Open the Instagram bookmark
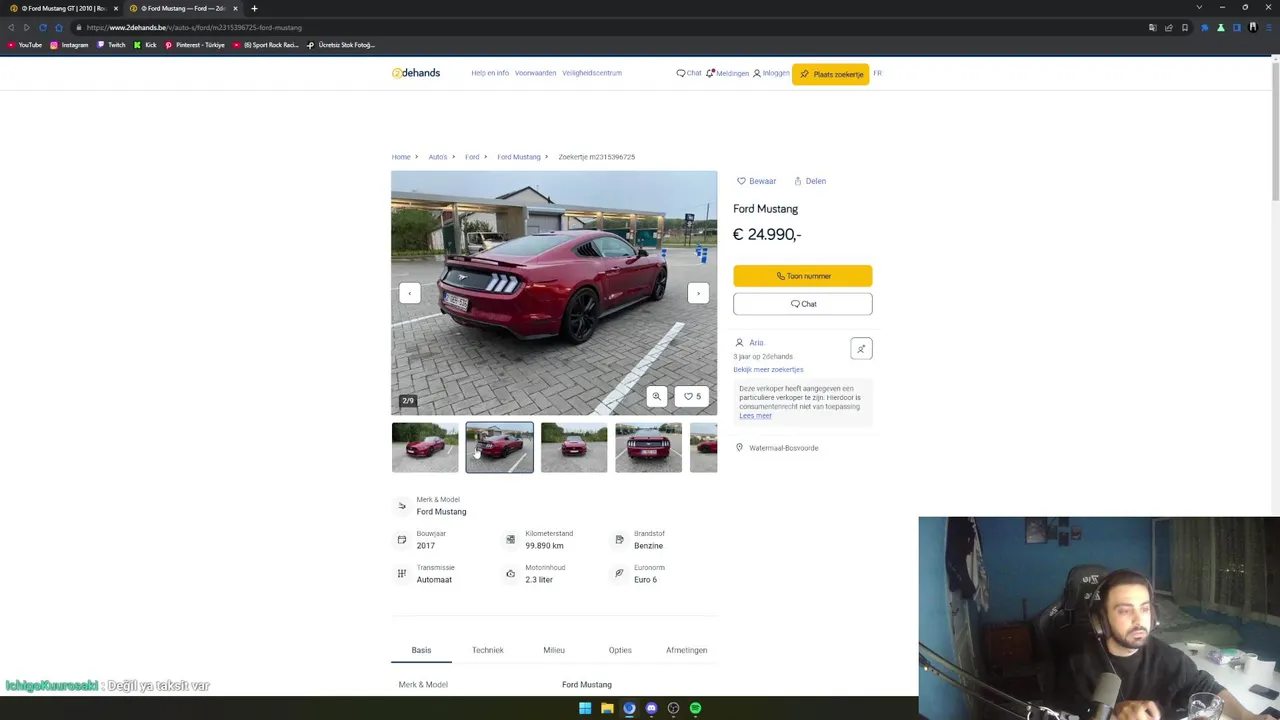The height and width of the screenshot is (720, 1280). pyautogui.click(x=69, y=45)
